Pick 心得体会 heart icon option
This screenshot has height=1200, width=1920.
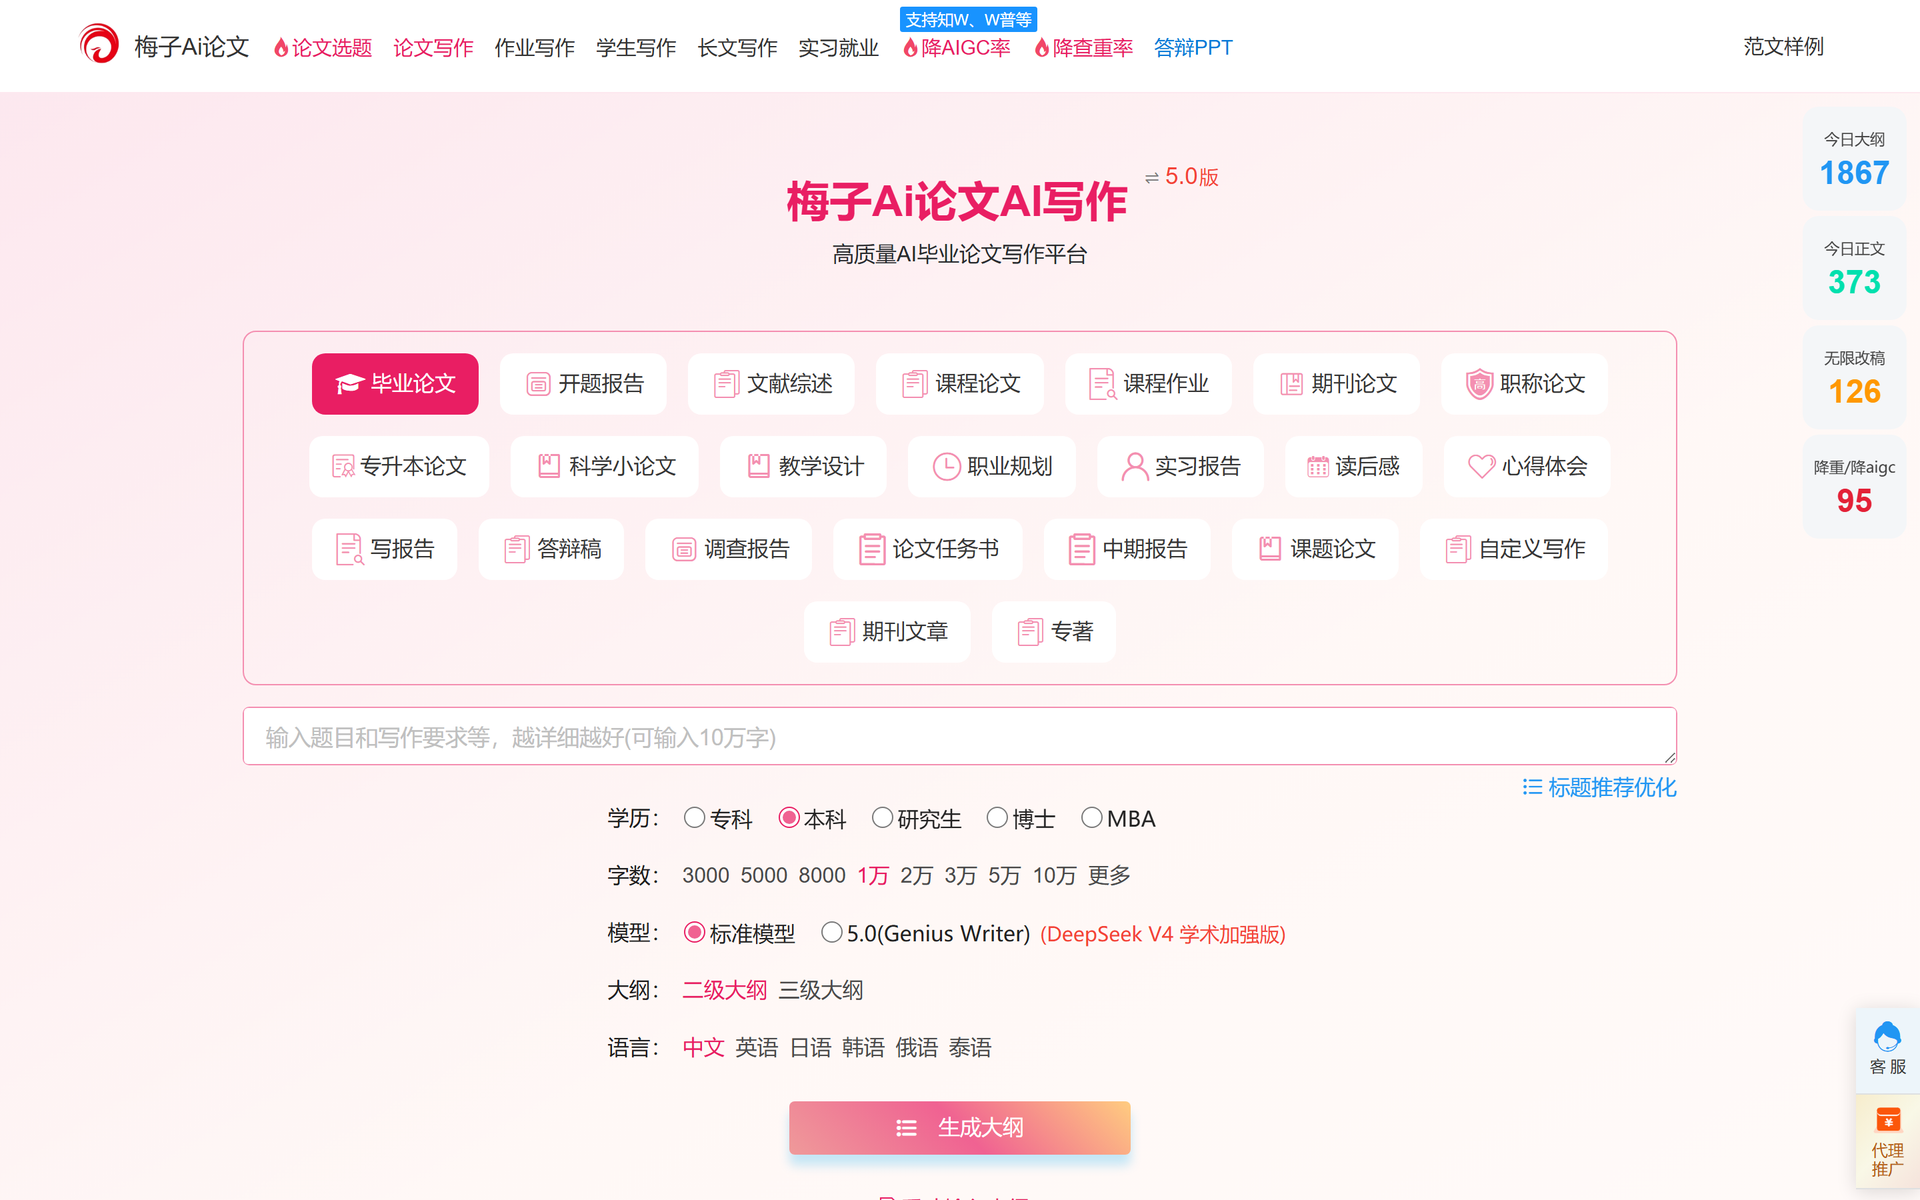tap(1527, 466)
